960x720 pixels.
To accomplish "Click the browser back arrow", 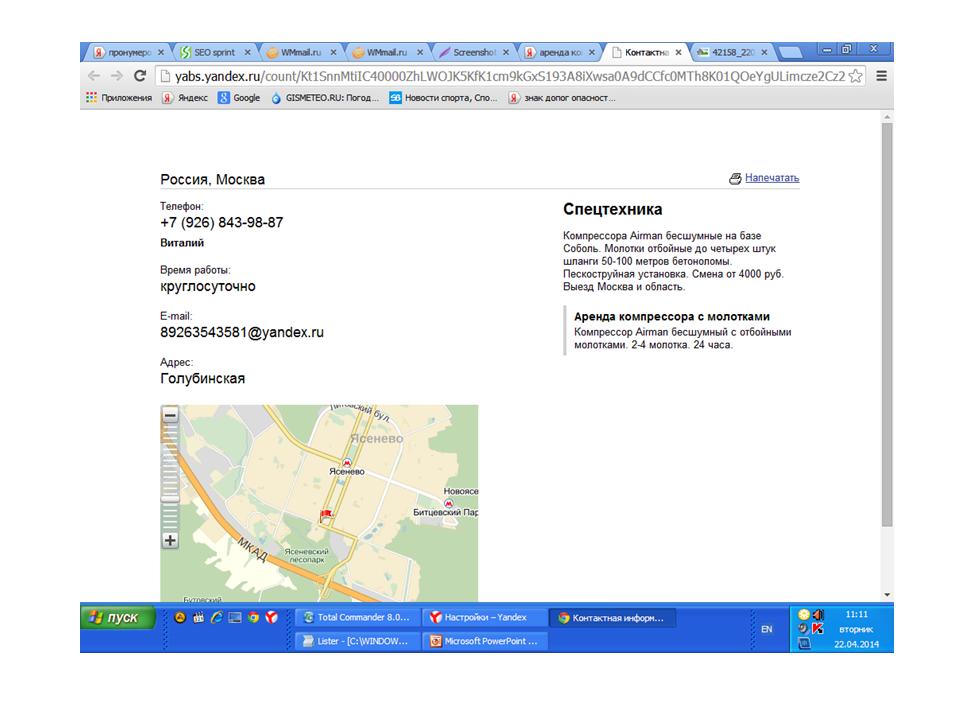I will [x=94, y=76].
